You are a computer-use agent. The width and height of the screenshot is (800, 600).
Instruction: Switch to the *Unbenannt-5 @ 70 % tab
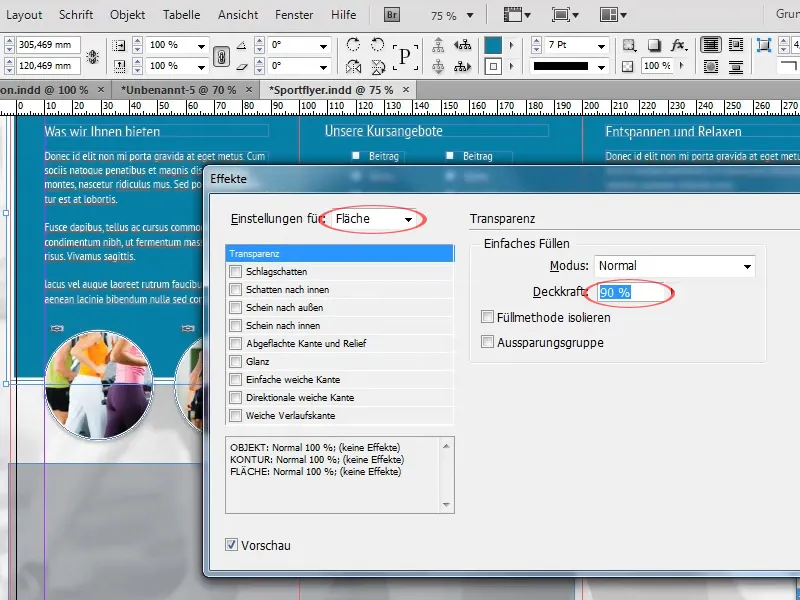(x=179, y=90)
